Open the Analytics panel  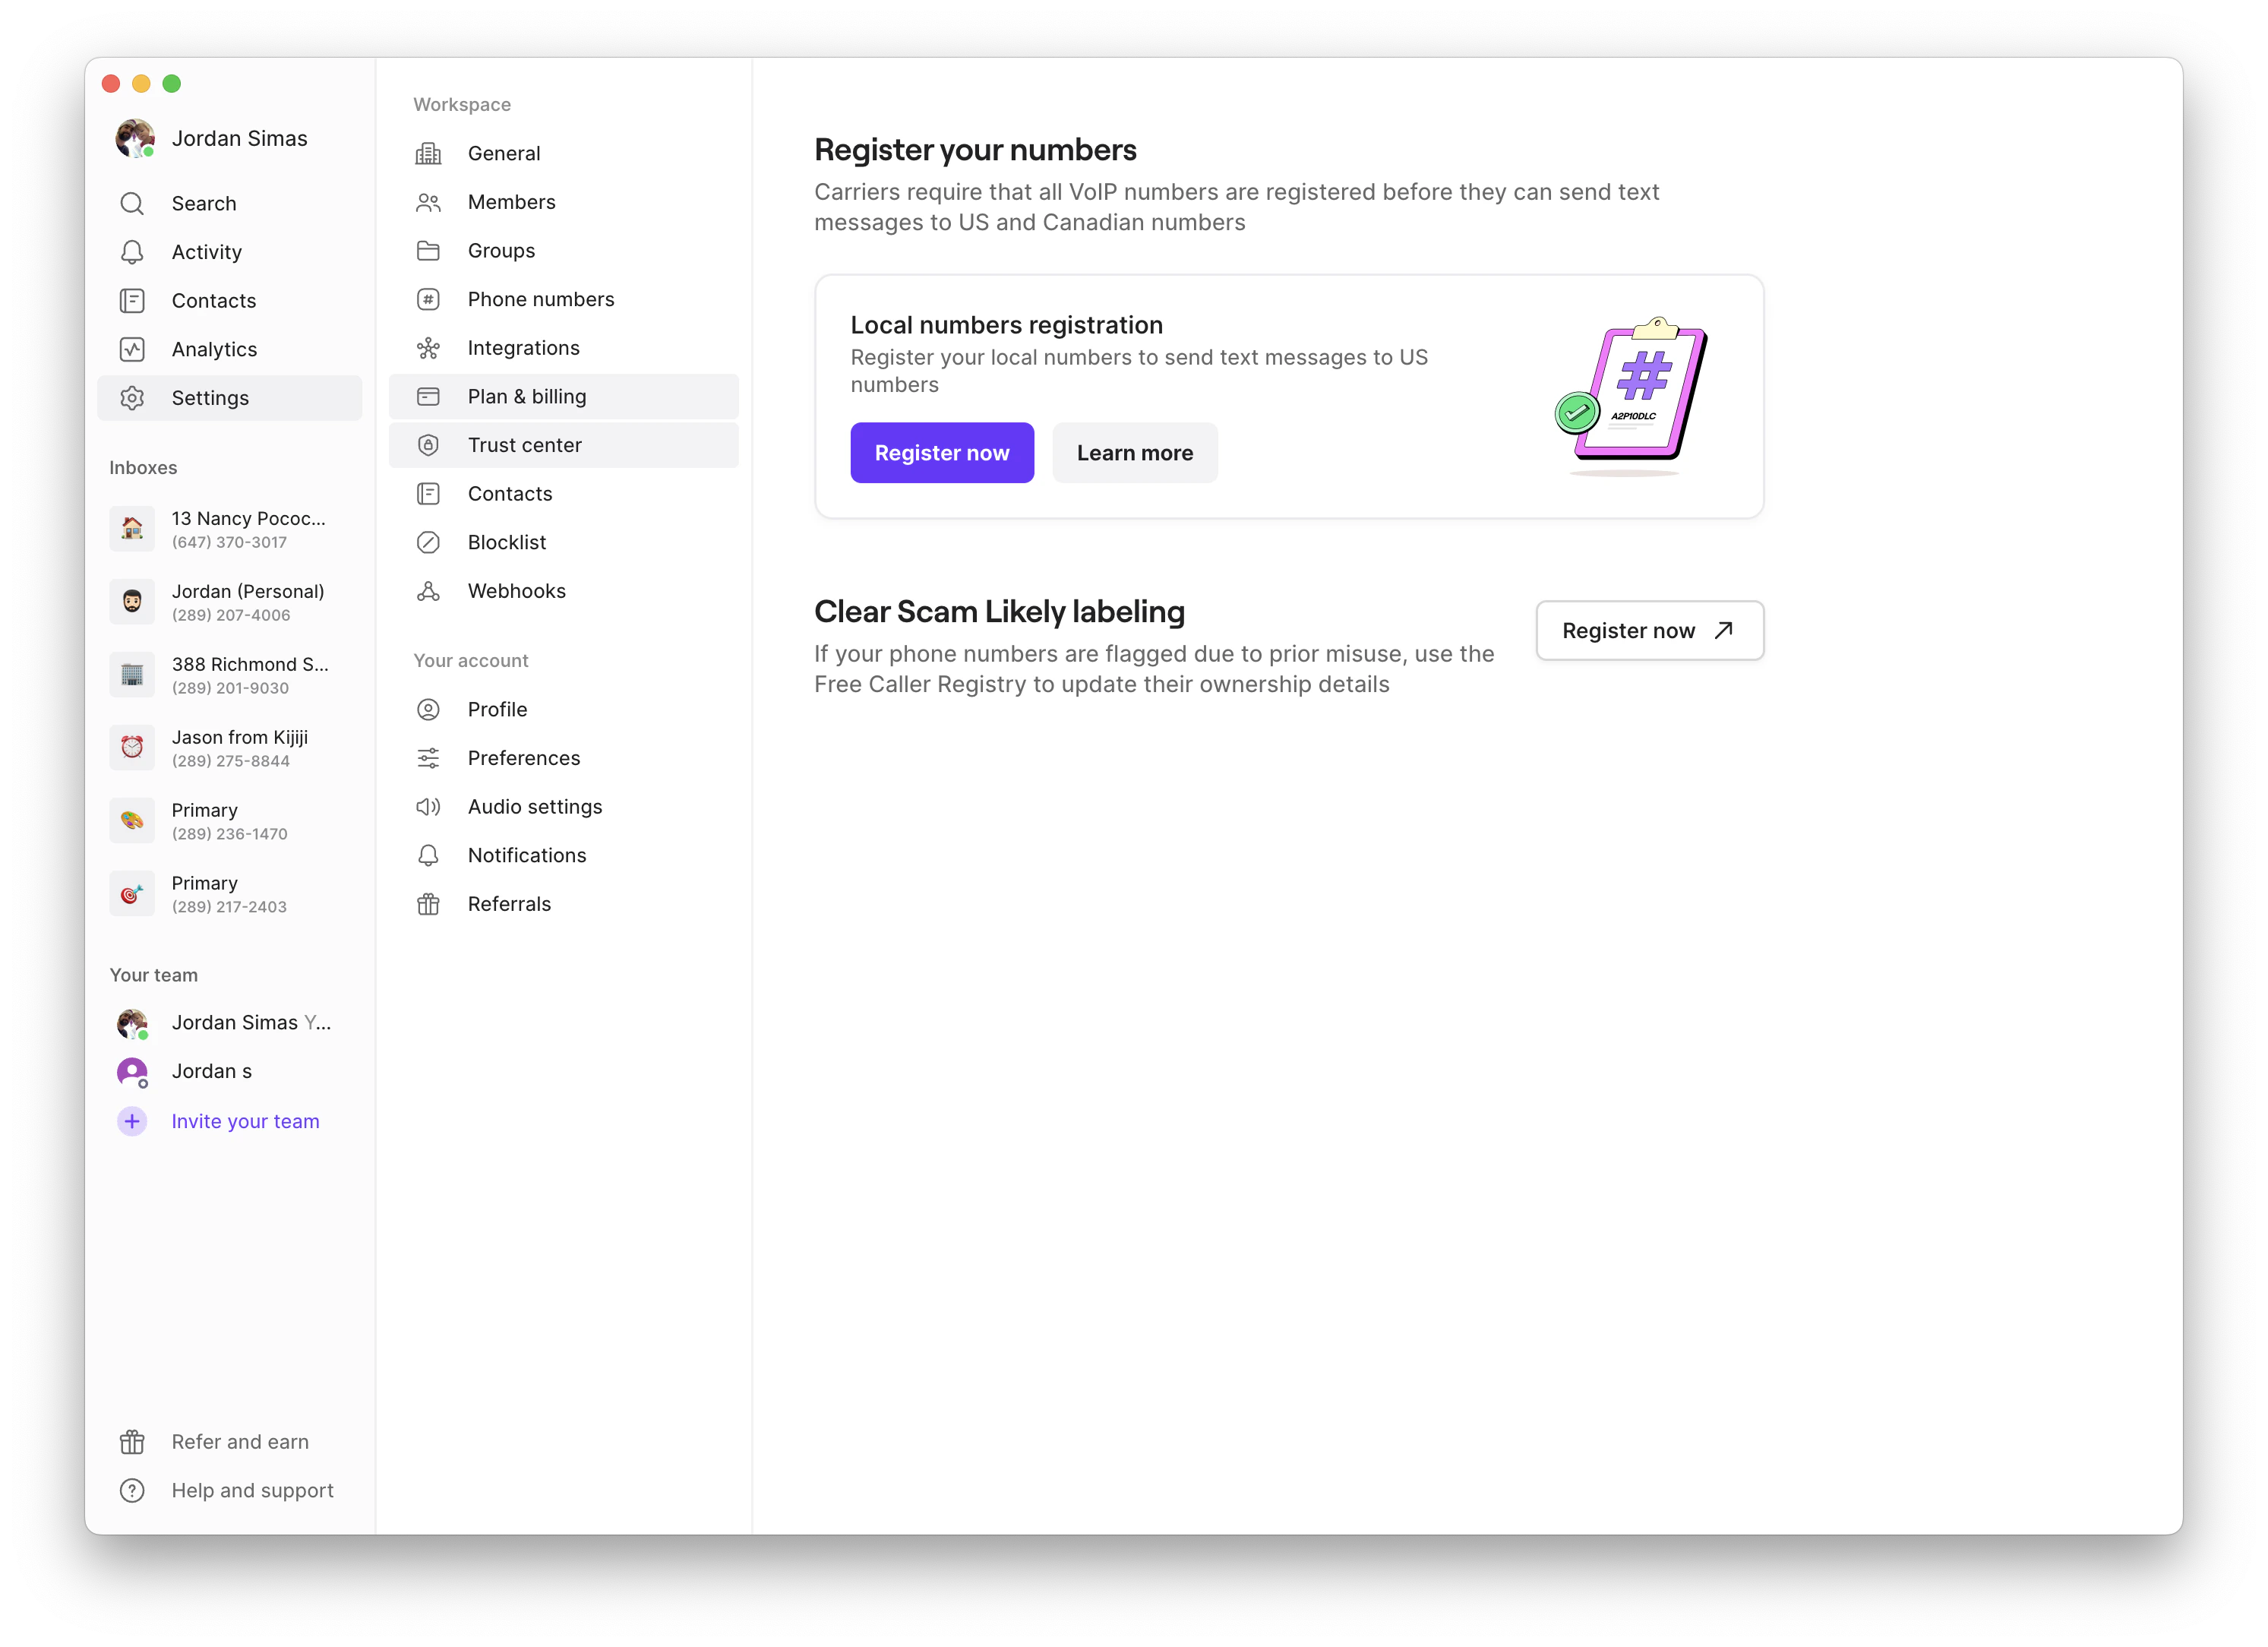click(213, 349)
